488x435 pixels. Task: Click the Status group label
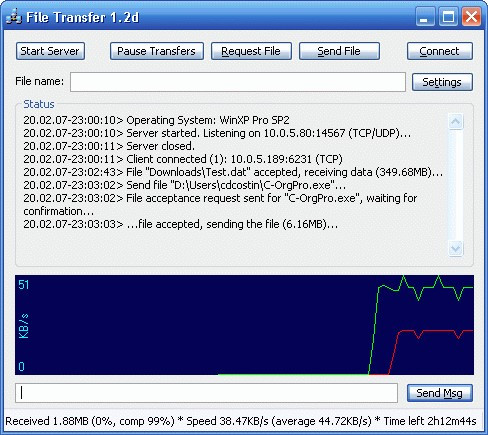pos(39,104)
